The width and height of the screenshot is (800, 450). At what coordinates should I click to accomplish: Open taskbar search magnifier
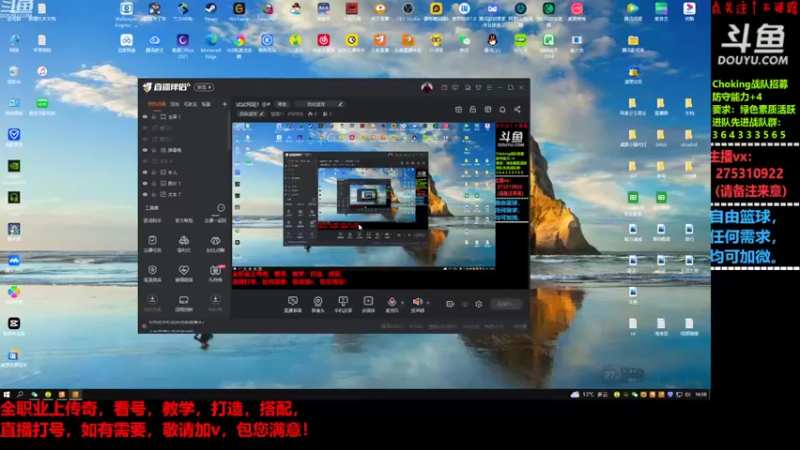pyautogui.click(x=20, y=394)
